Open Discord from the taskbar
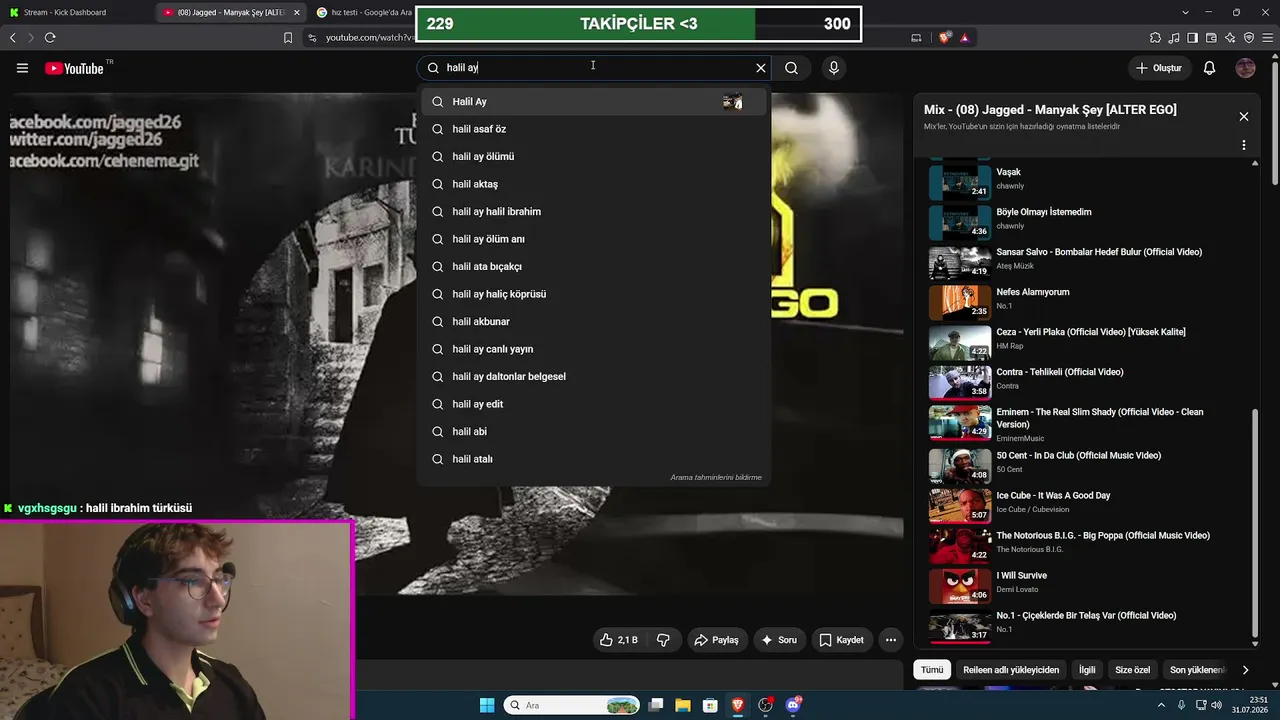 794,705
